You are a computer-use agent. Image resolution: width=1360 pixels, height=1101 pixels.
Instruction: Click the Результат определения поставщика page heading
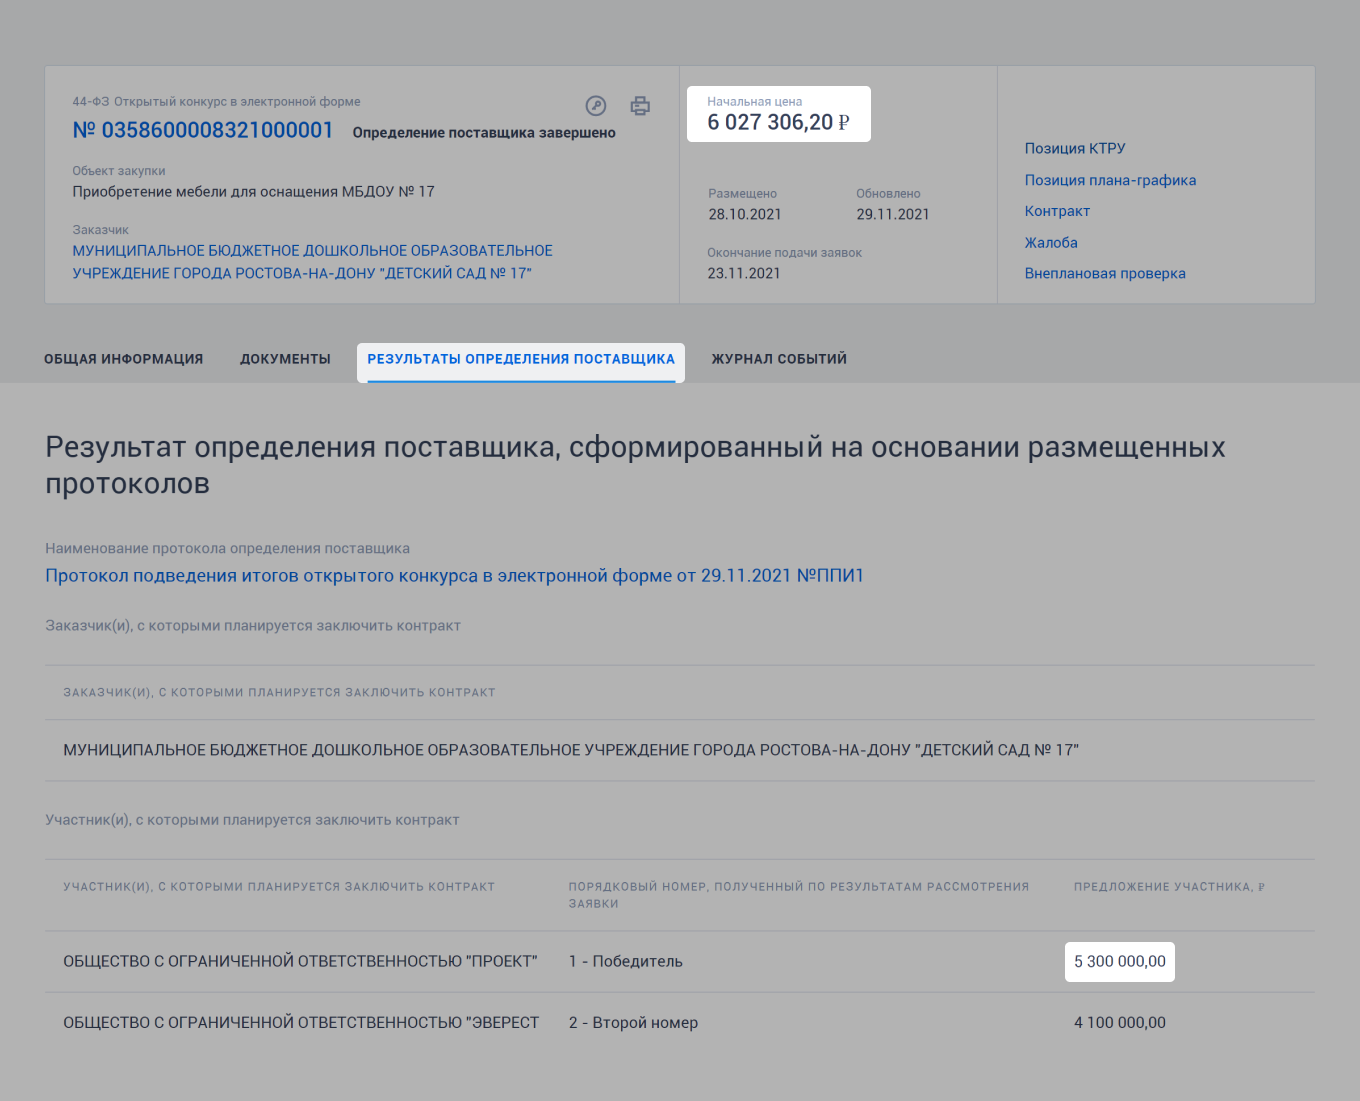635,465
